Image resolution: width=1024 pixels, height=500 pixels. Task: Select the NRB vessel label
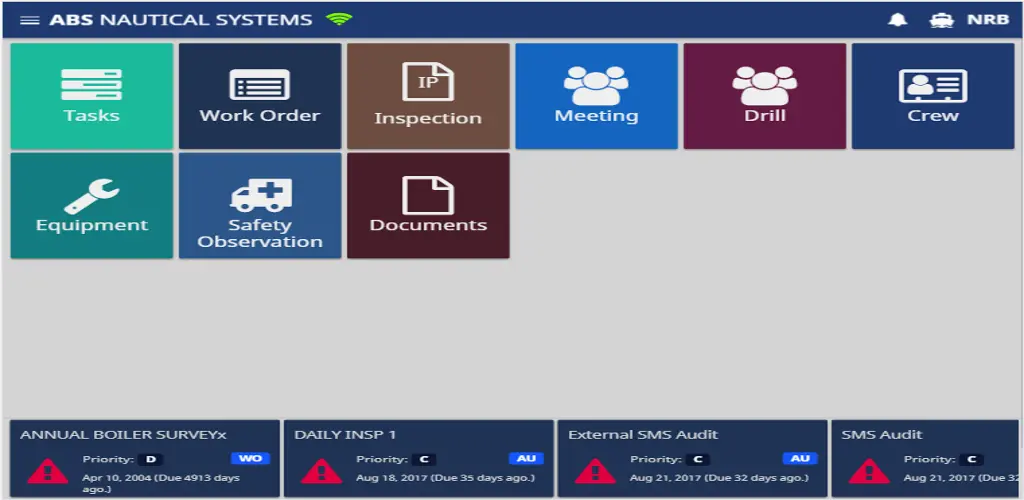pos(988,20)
